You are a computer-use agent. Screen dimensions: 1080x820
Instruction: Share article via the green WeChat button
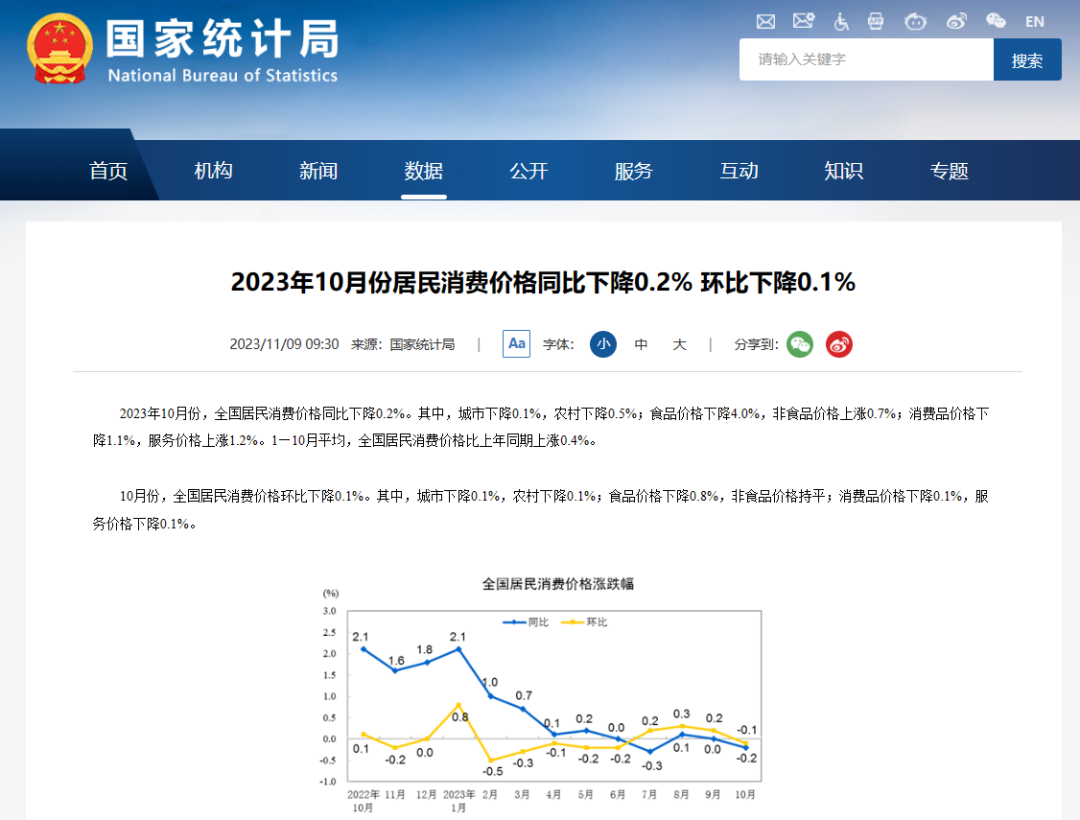coord(799,344)
